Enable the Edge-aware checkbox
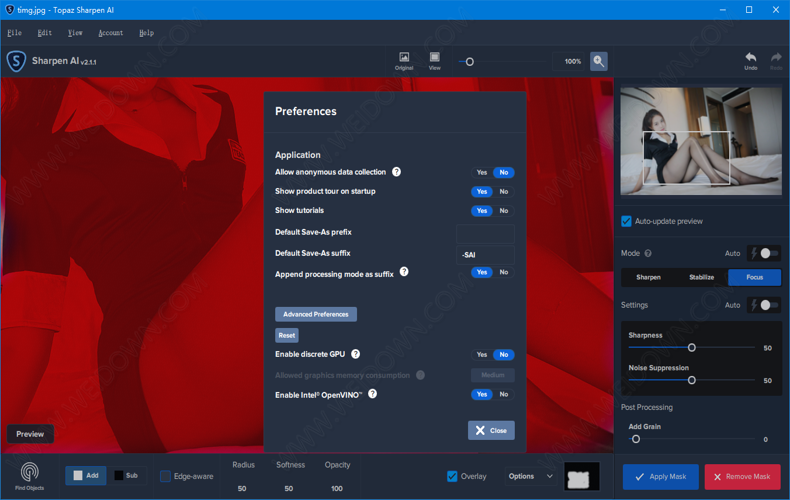The width and height of the screenshot is (790, 500). tap(166, 476)
